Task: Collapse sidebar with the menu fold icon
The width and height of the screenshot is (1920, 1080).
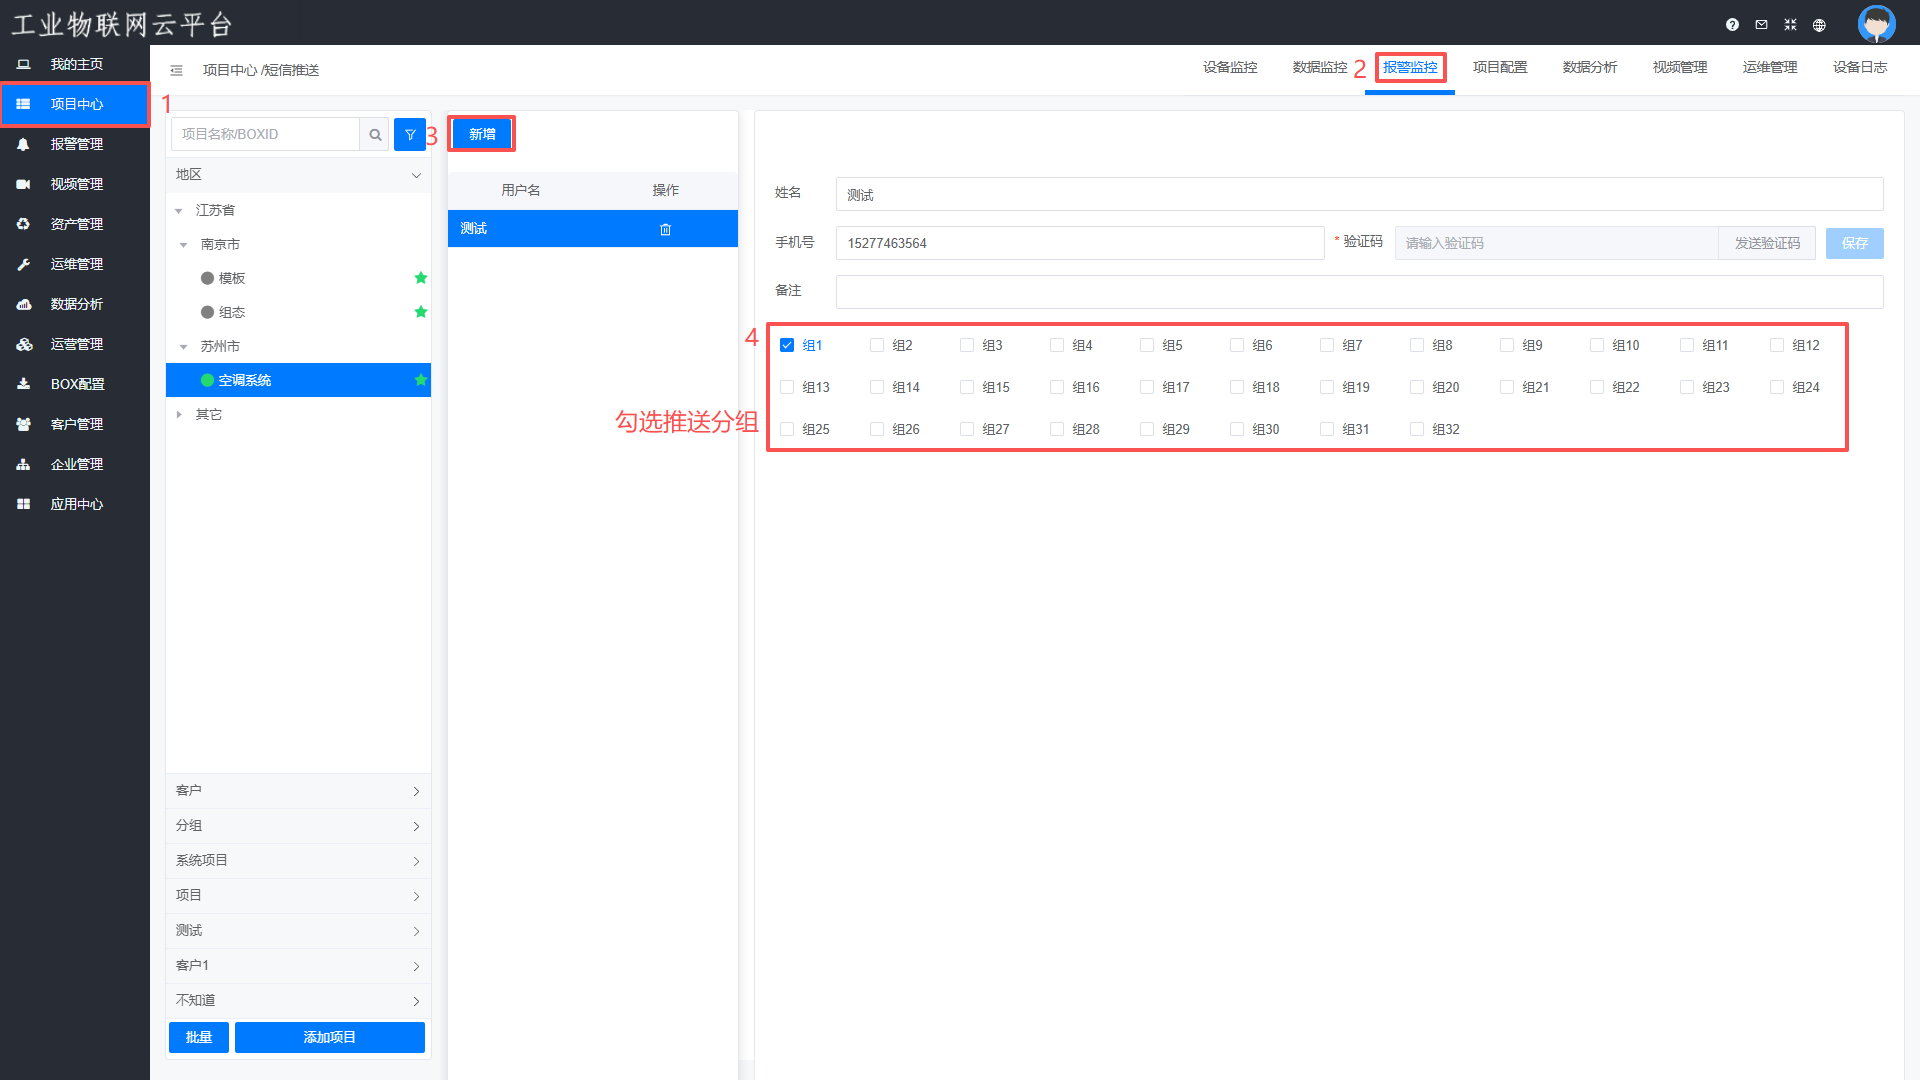Action: pyautogui.click(x=176, y=70)
